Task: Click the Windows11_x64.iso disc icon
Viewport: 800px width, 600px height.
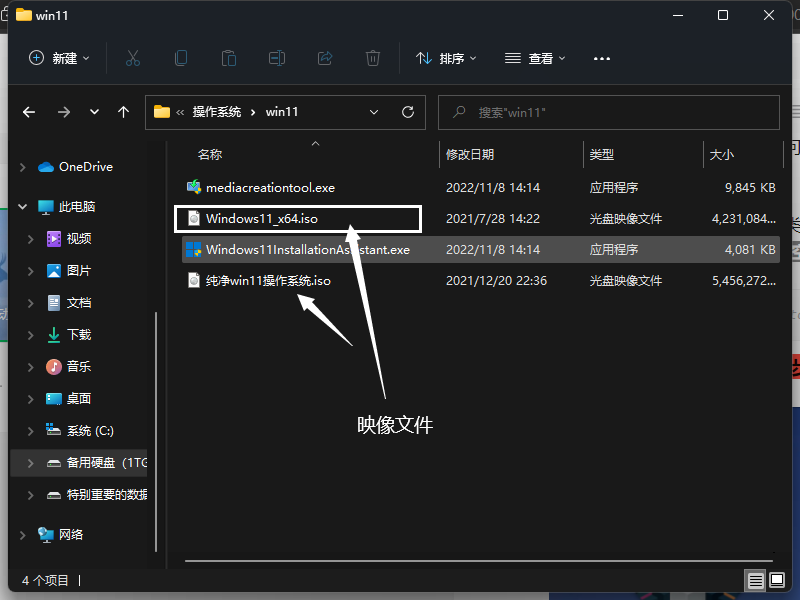Action: coord(194,219)
